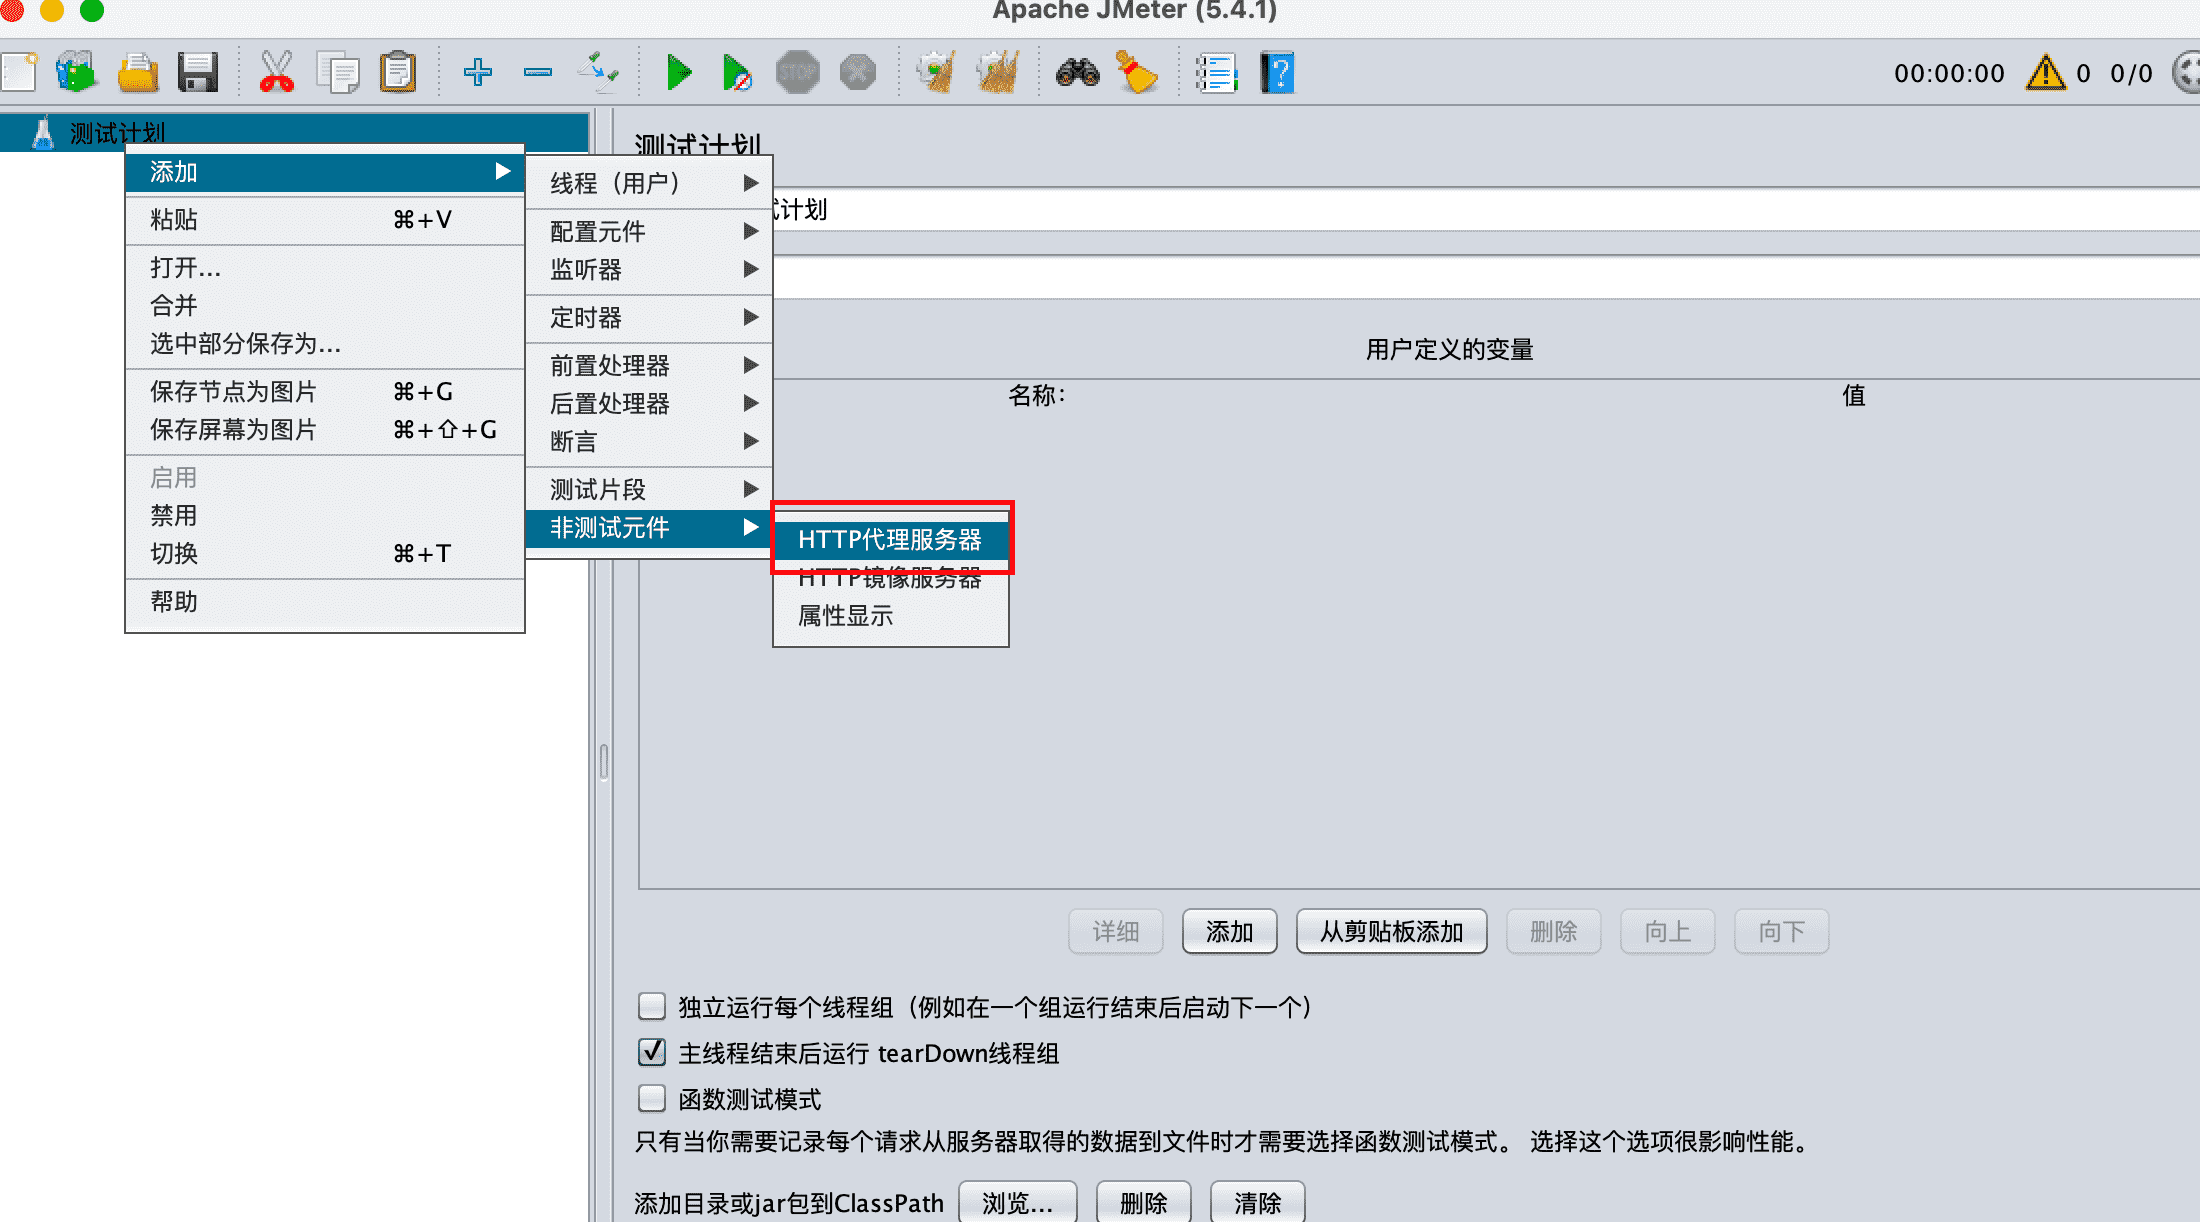Click the Copy toolbar icon
The height and width of the screenshot is (1222, 2200).
coord(338,72)
